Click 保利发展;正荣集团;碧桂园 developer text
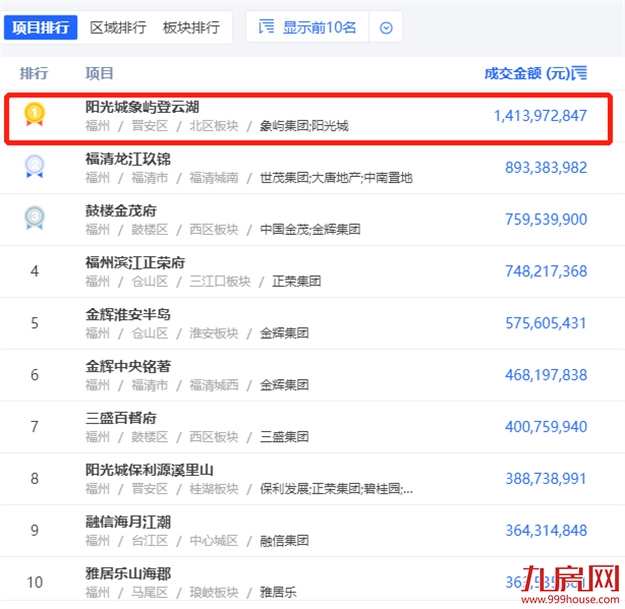 pyautogui.click(x=336, y=489)
